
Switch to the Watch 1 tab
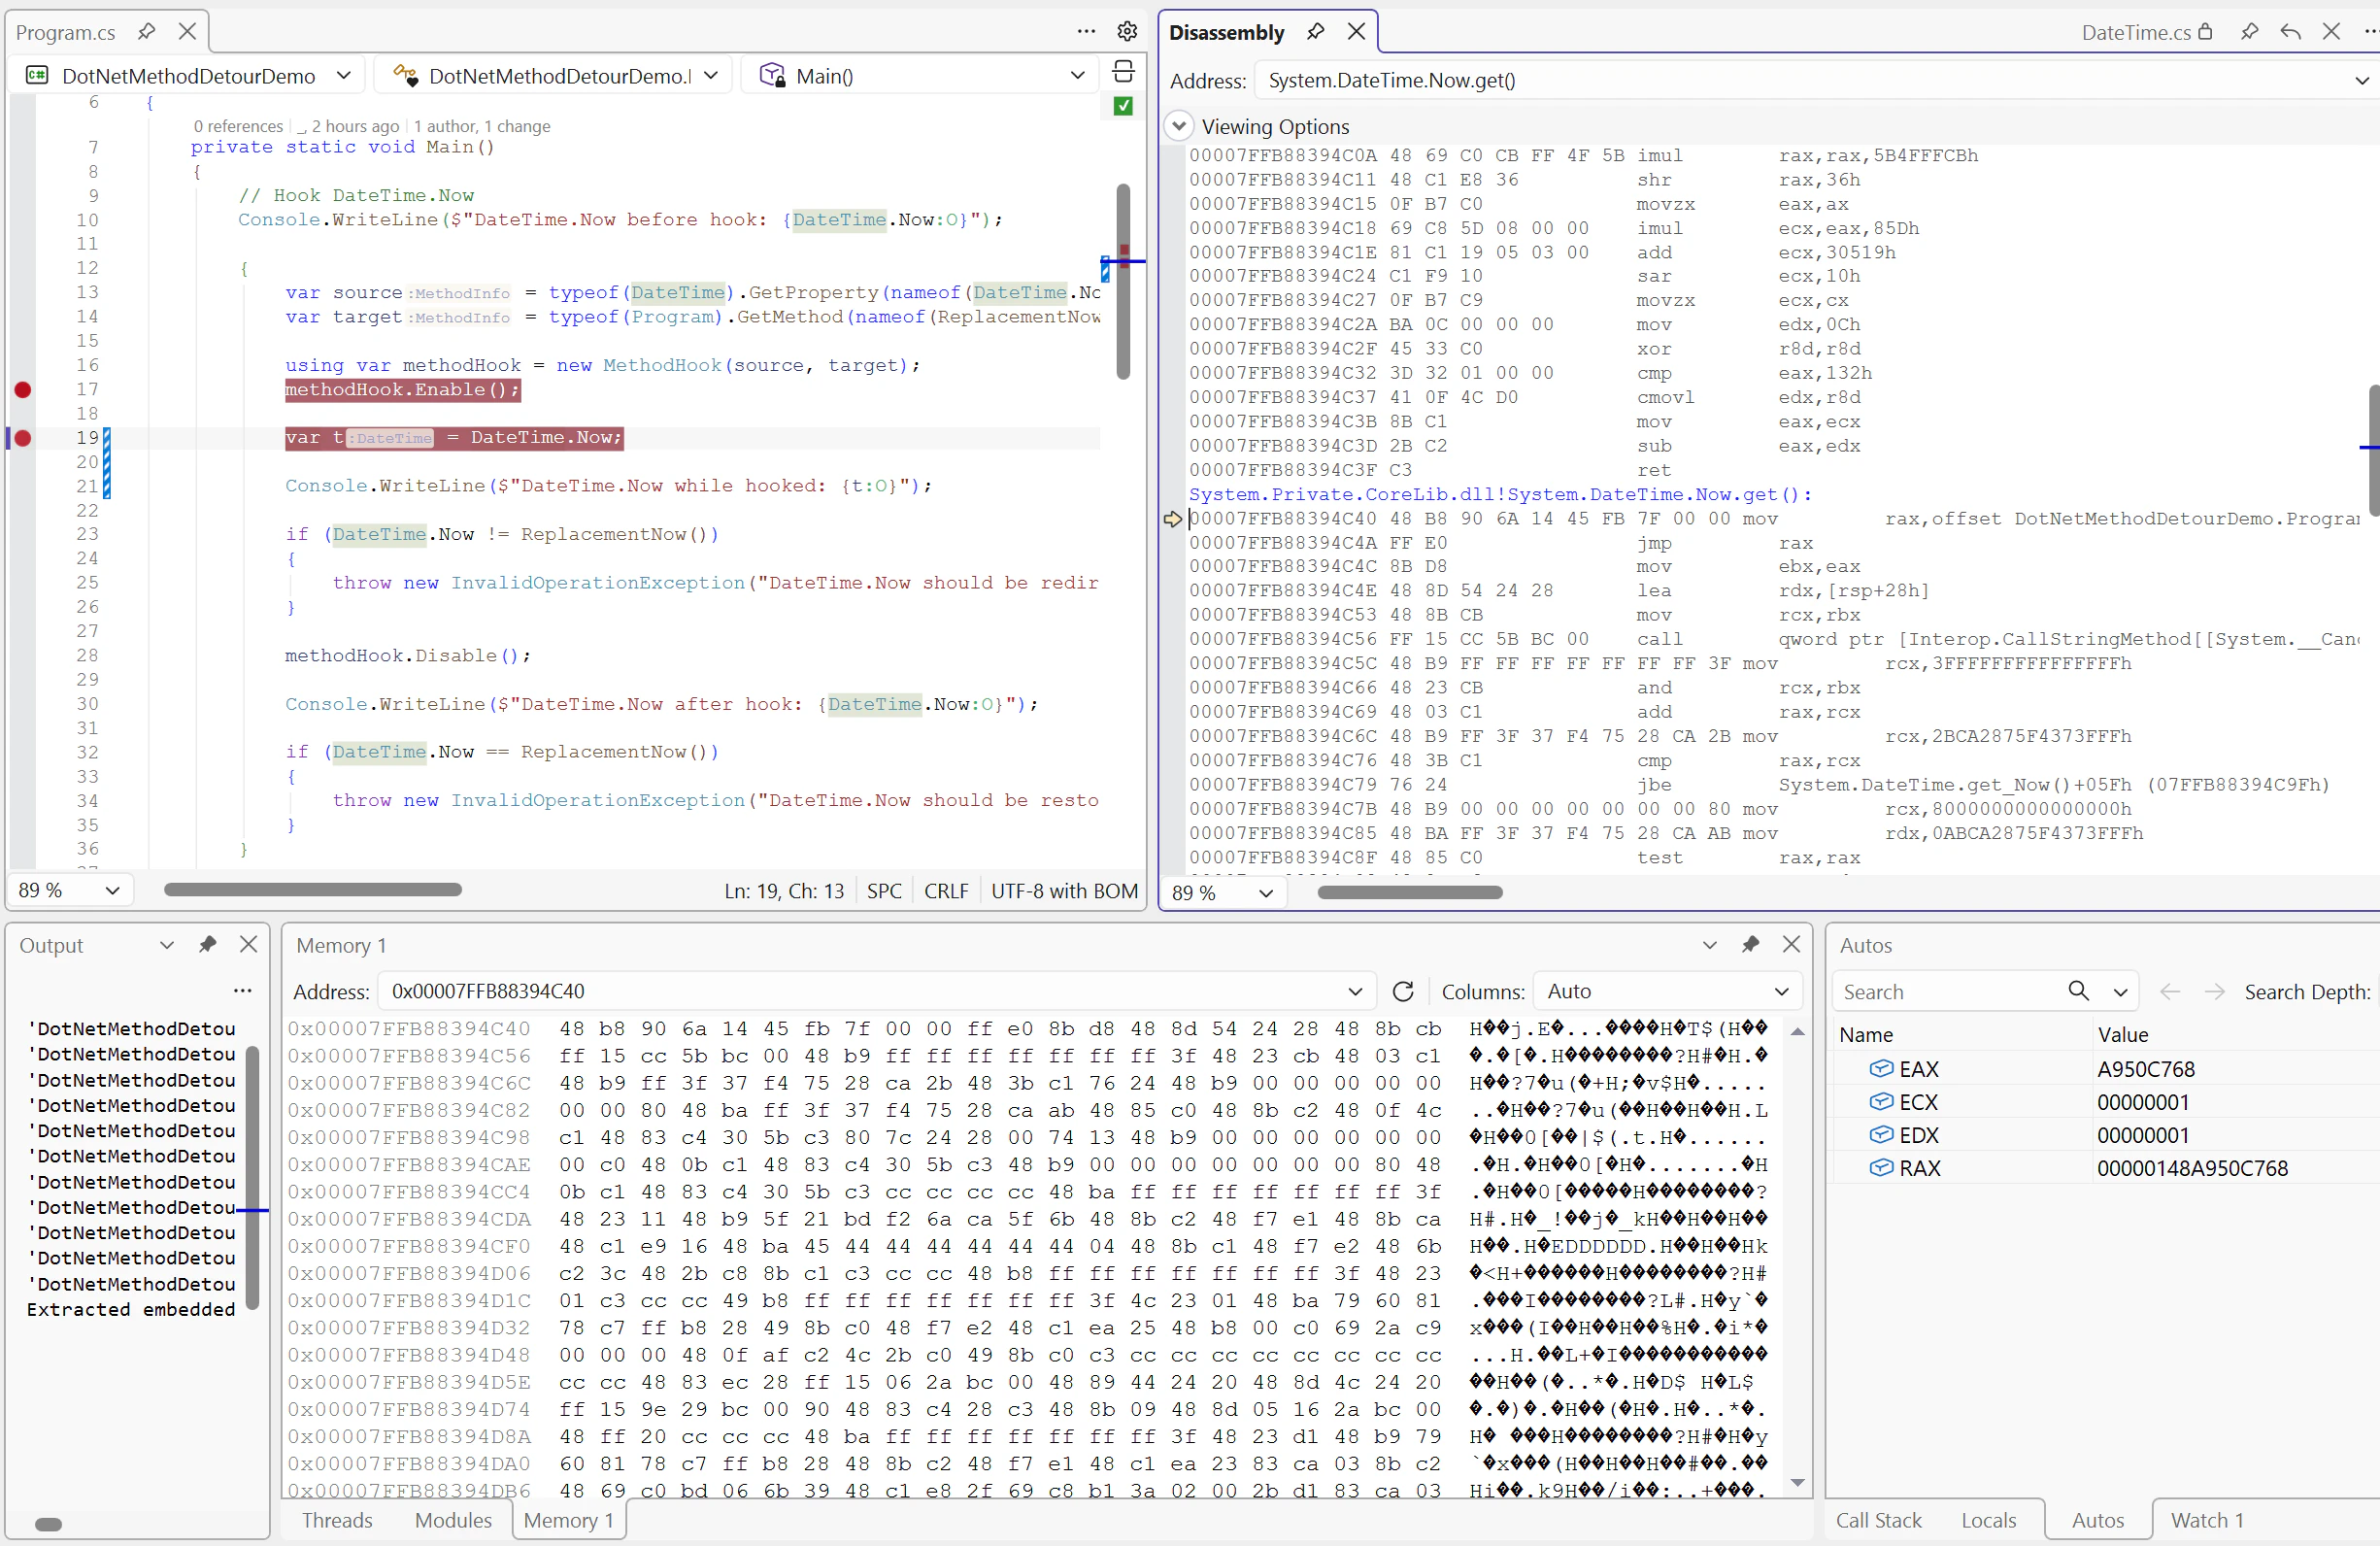(2208, 1521)
